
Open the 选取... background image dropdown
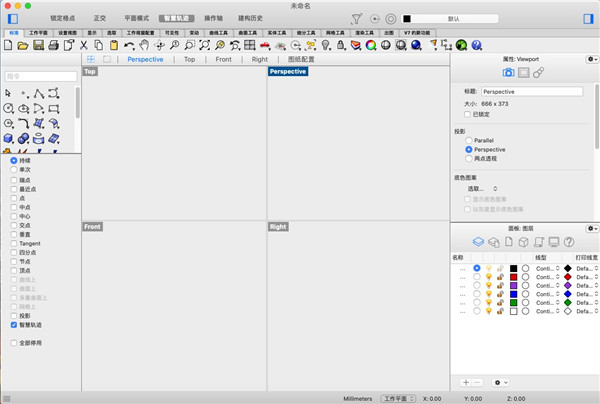coord(482,188)
